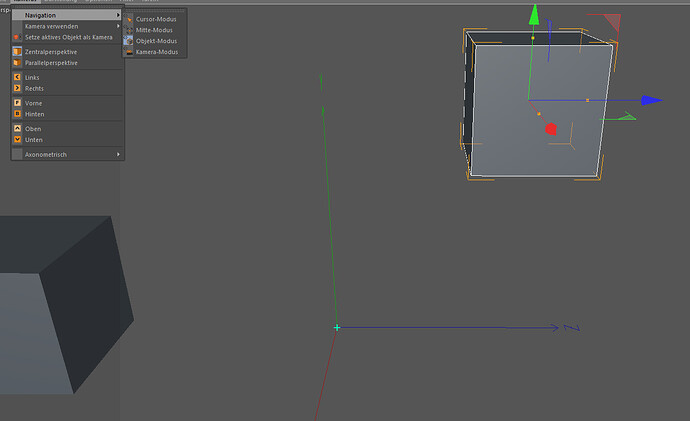Click the red plane triangle handle near cube corner
Viewport: 690px width, 421px height.
613,21
